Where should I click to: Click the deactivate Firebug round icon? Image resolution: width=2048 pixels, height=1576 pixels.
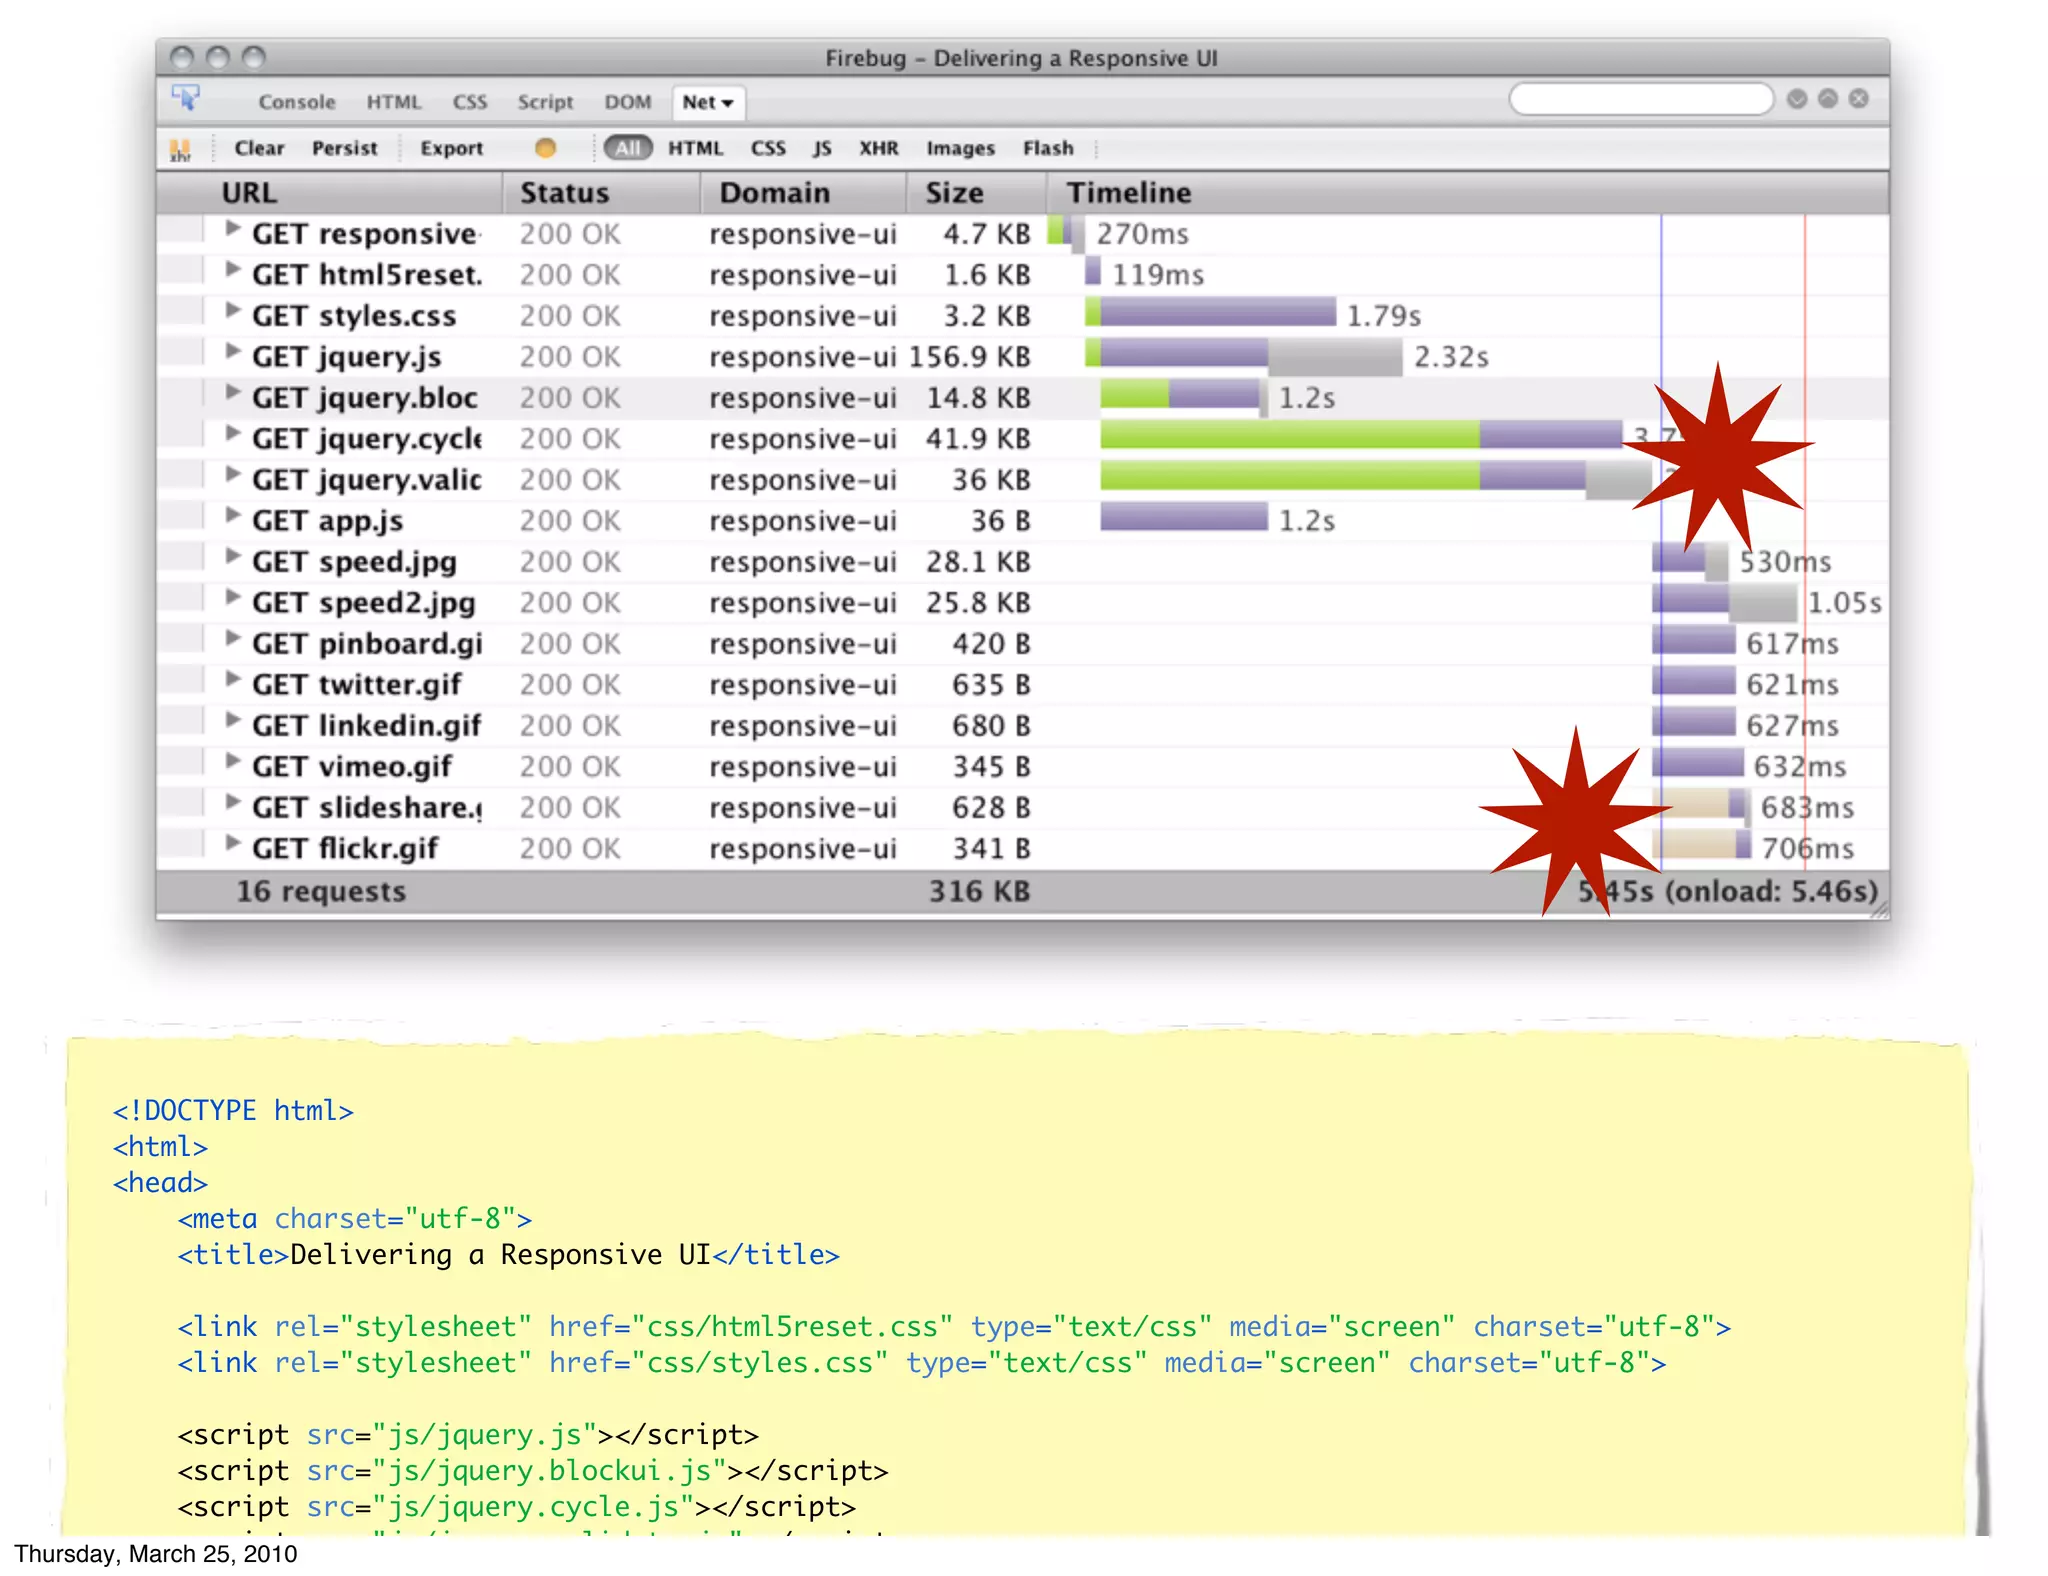pos(1859,98)
